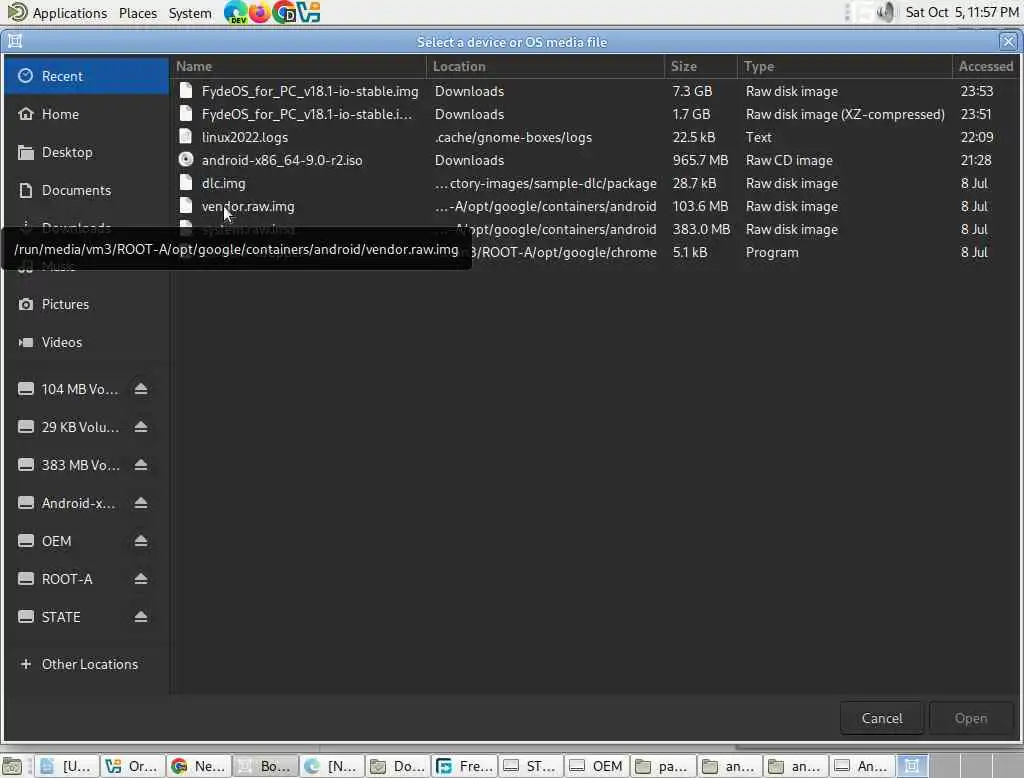Click the dlc.img file icon
This screenshot has width=1024, height=778.
(186, 183)
